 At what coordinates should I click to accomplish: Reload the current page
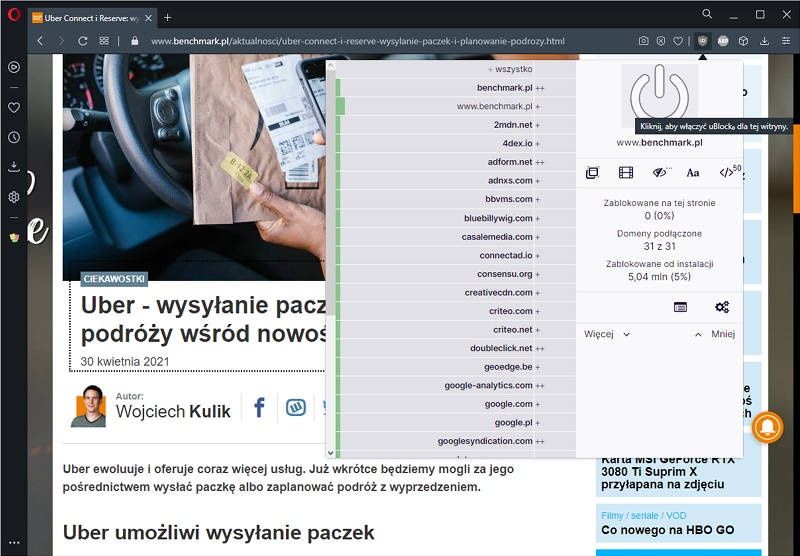tap(83, 41)
